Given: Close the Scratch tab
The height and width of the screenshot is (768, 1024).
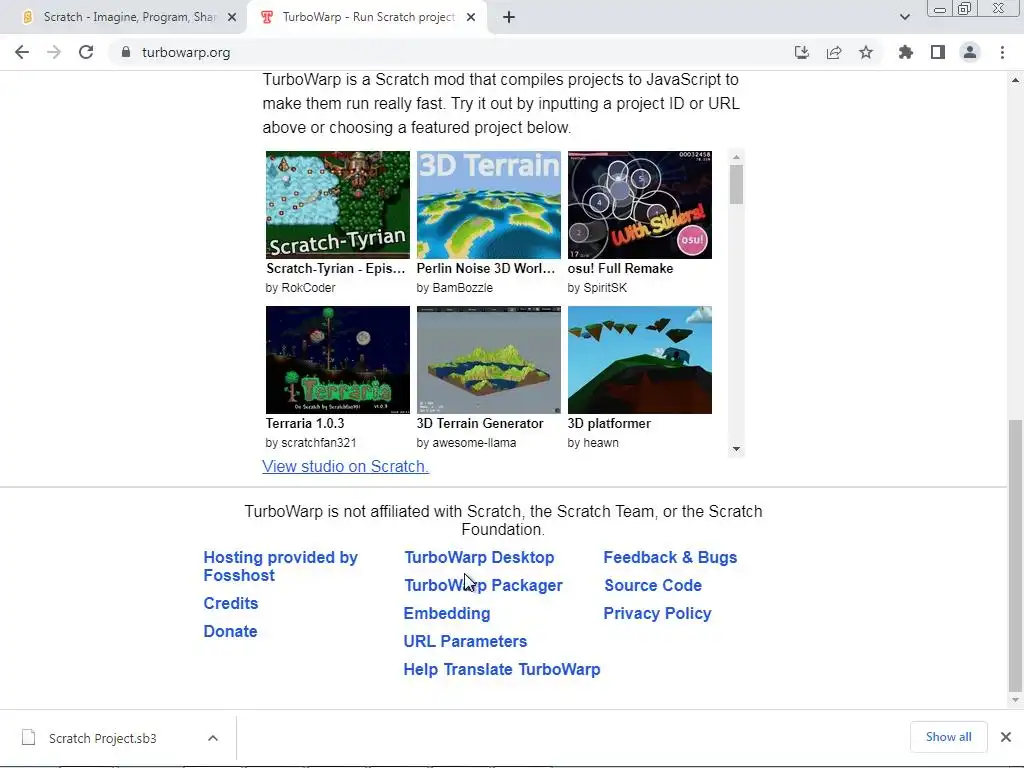Looking at the screenshot, I should click(x=232, y=17).
